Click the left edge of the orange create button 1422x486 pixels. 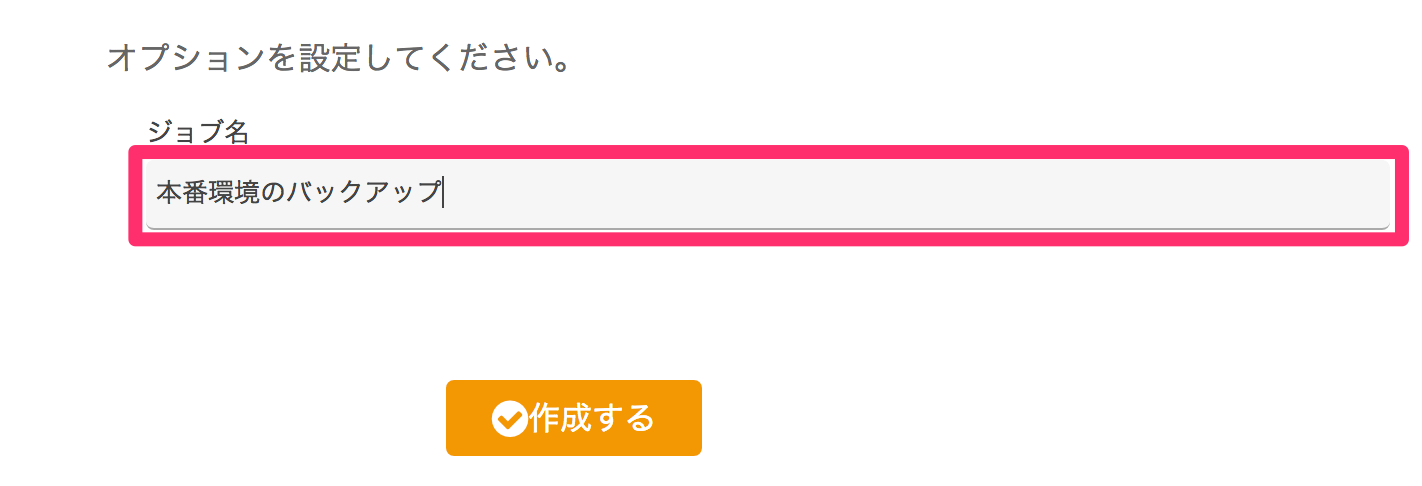(450, 418)
